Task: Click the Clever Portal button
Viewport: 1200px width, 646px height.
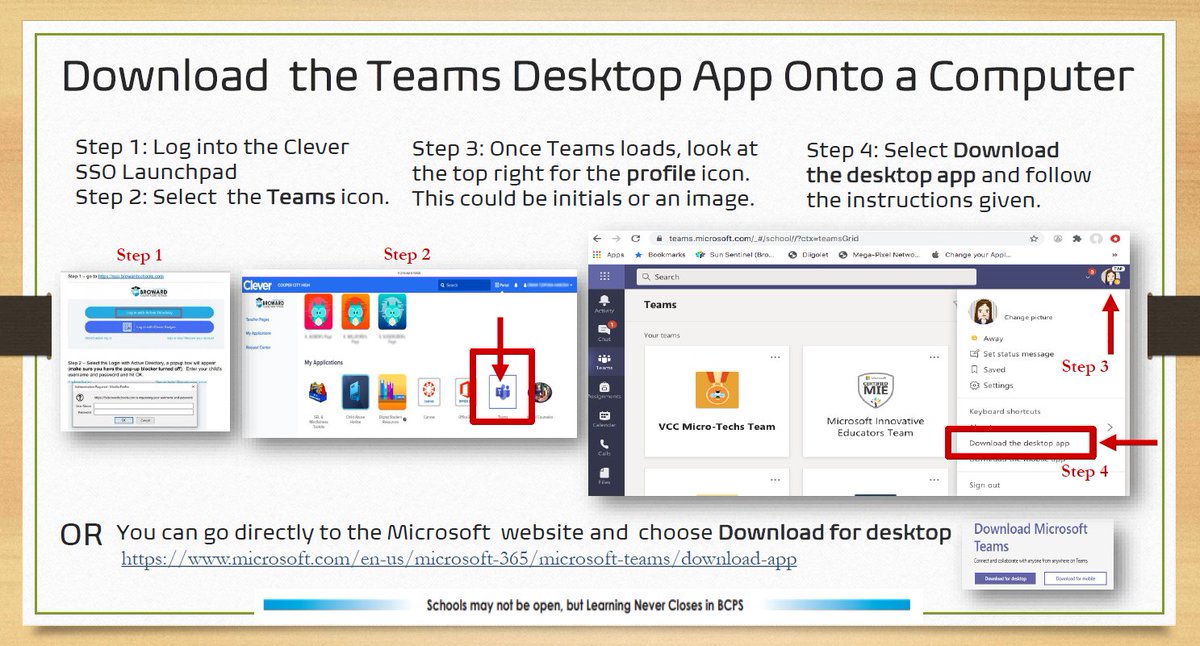Action: click(x=502, y=285)
